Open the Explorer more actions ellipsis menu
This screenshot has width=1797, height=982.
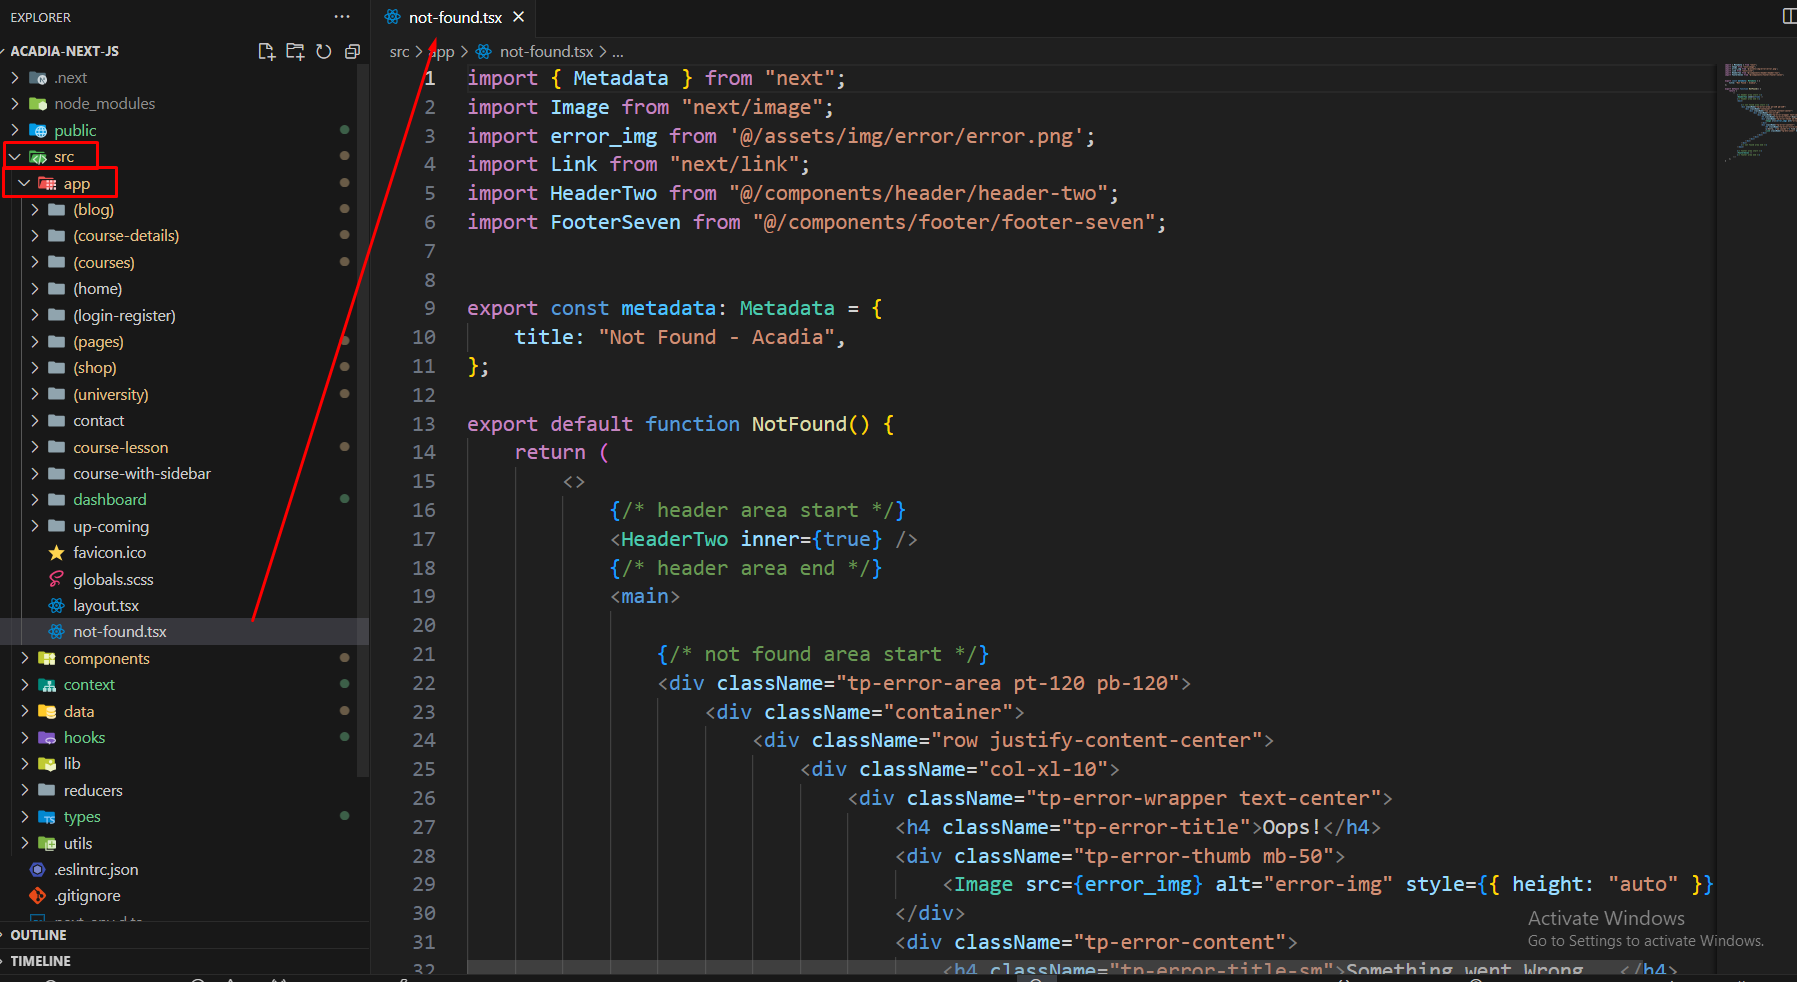pyautogui.click(x=342, y=17)
